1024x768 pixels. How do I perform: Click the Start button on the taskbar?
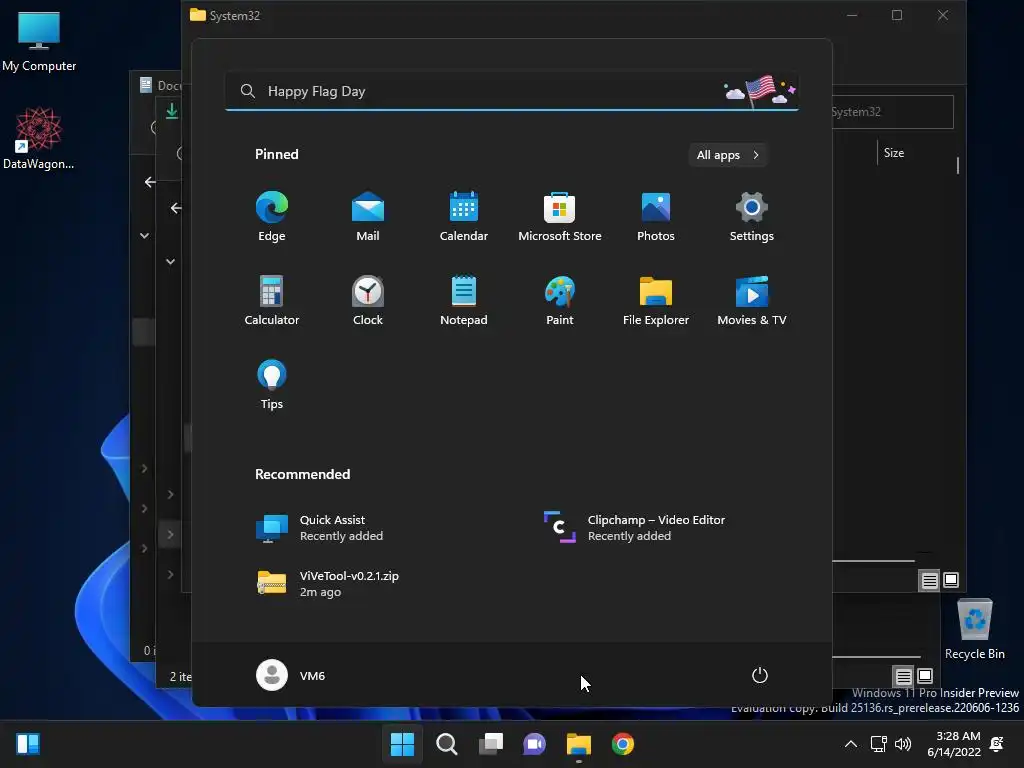click(x=402, y=744)
